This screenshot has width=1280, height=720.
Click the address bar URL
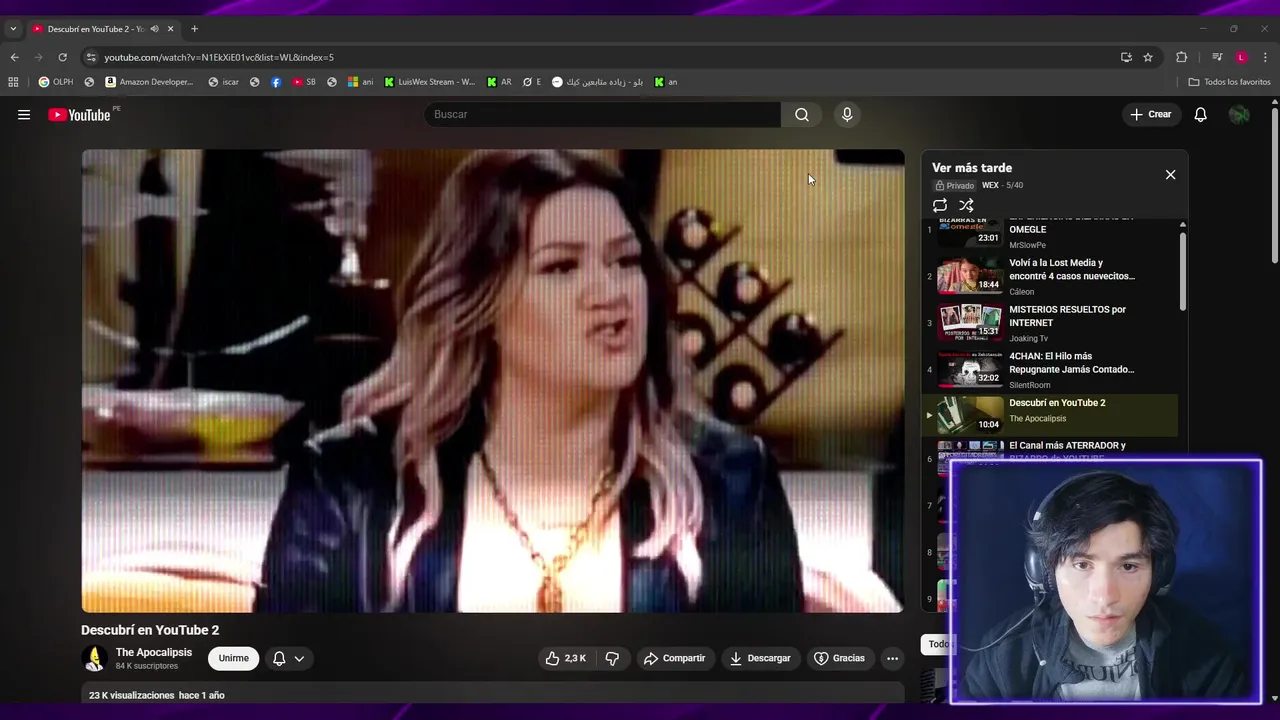[x=219, y=57]
